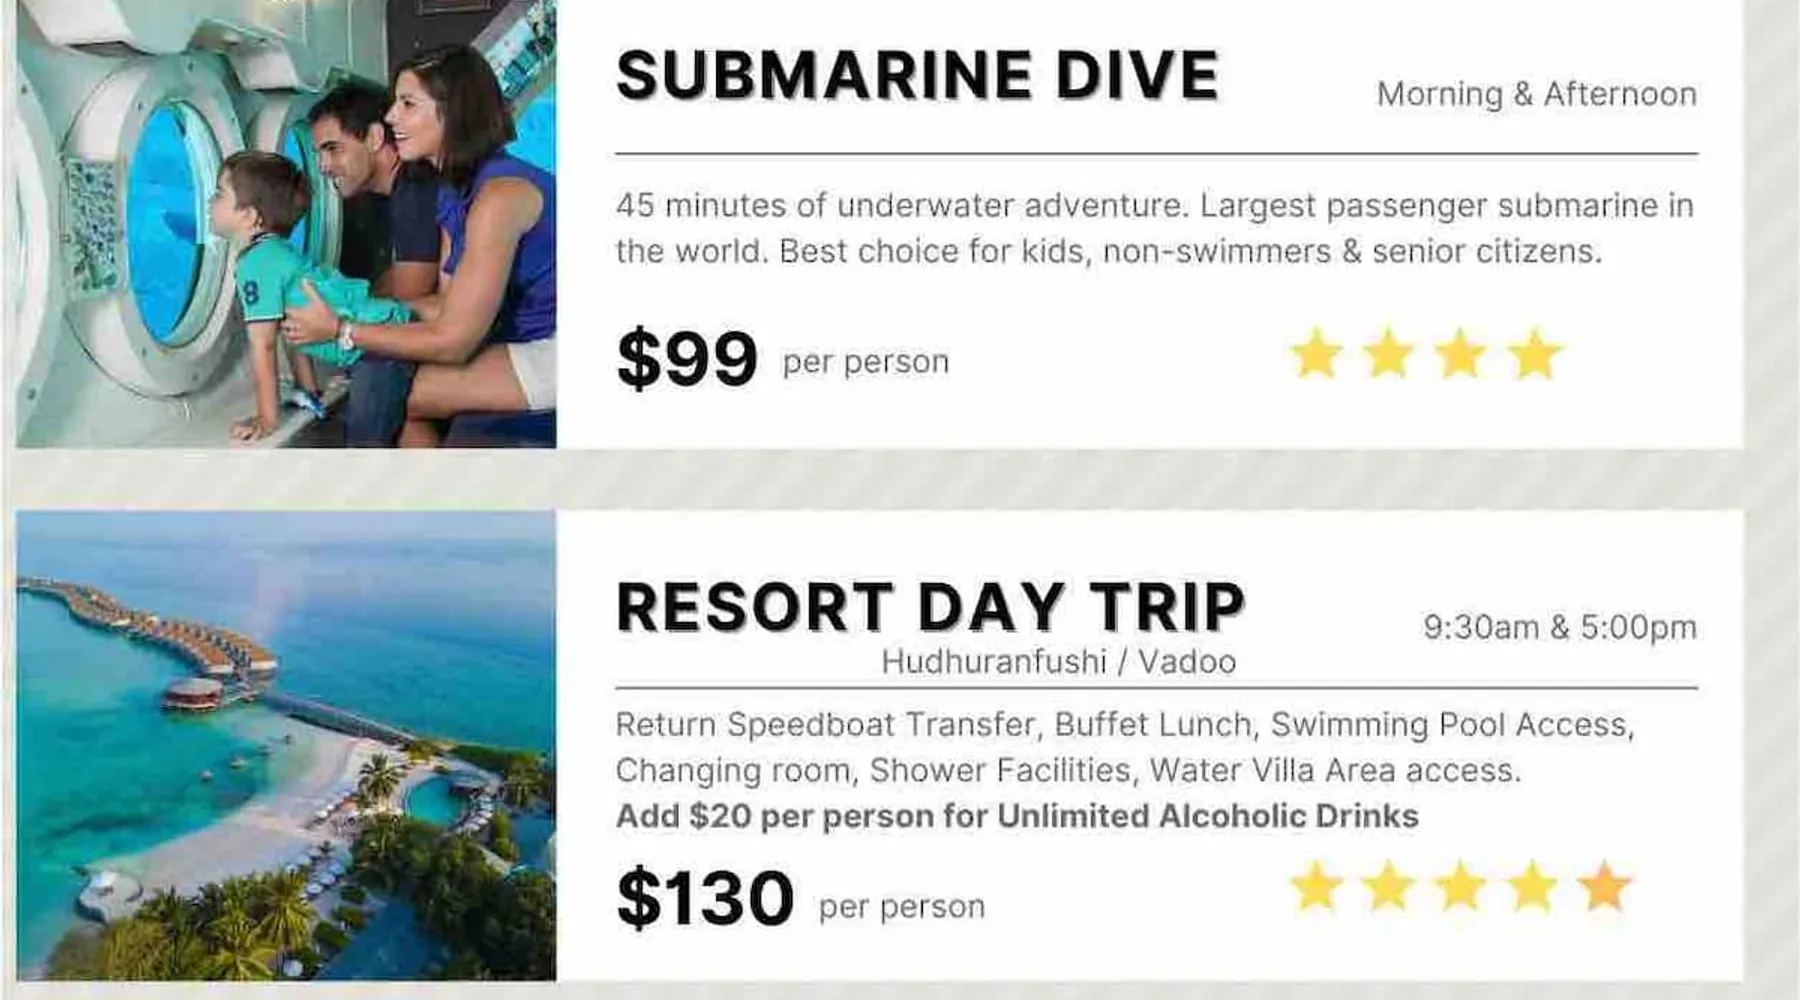Open the submarine family photo
The width and height of the screenshot is (1800, 1000).
[x=286, y=222]
